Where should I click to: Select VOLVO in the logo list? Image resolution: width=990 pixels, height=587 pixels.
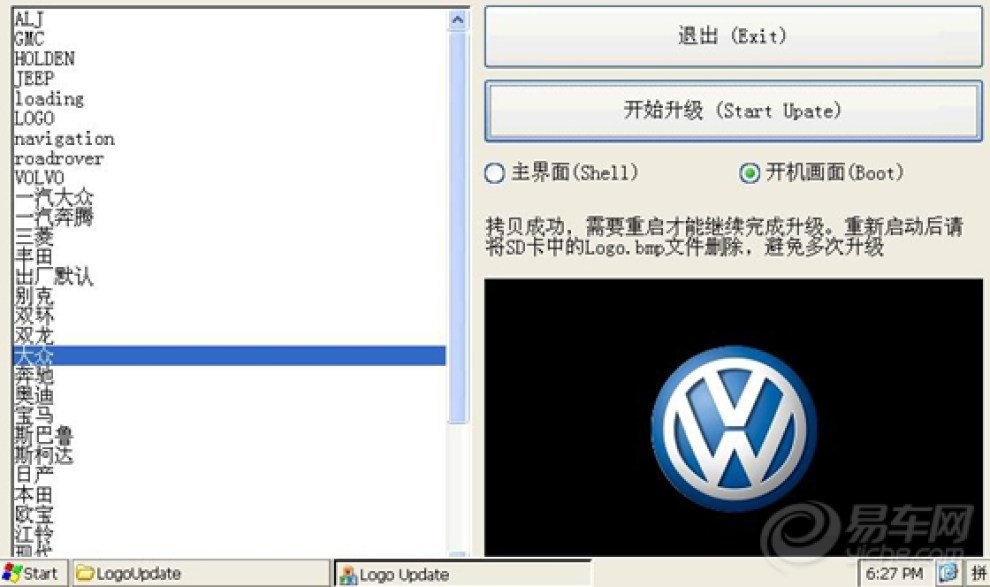[39, 178]
